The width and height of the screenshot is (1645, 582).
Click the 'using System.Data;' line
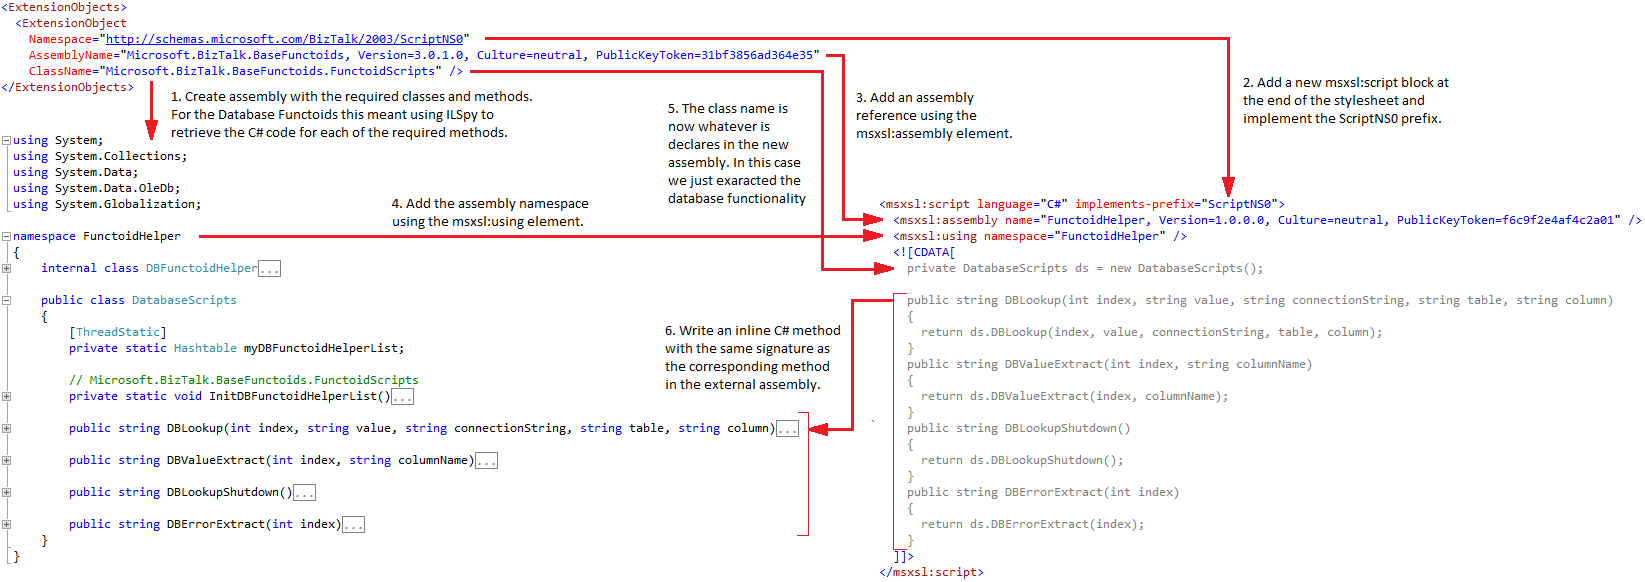click(76, 172)
